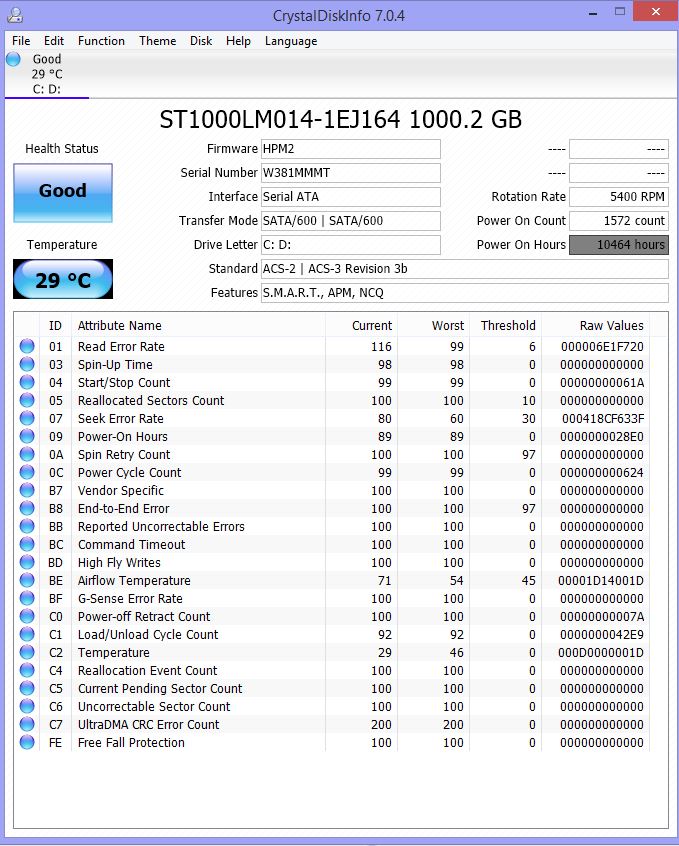Screen dimensions: 679x846
Task: Click the Serial Number field W381MMMT
Action: [x=350, y=173]
